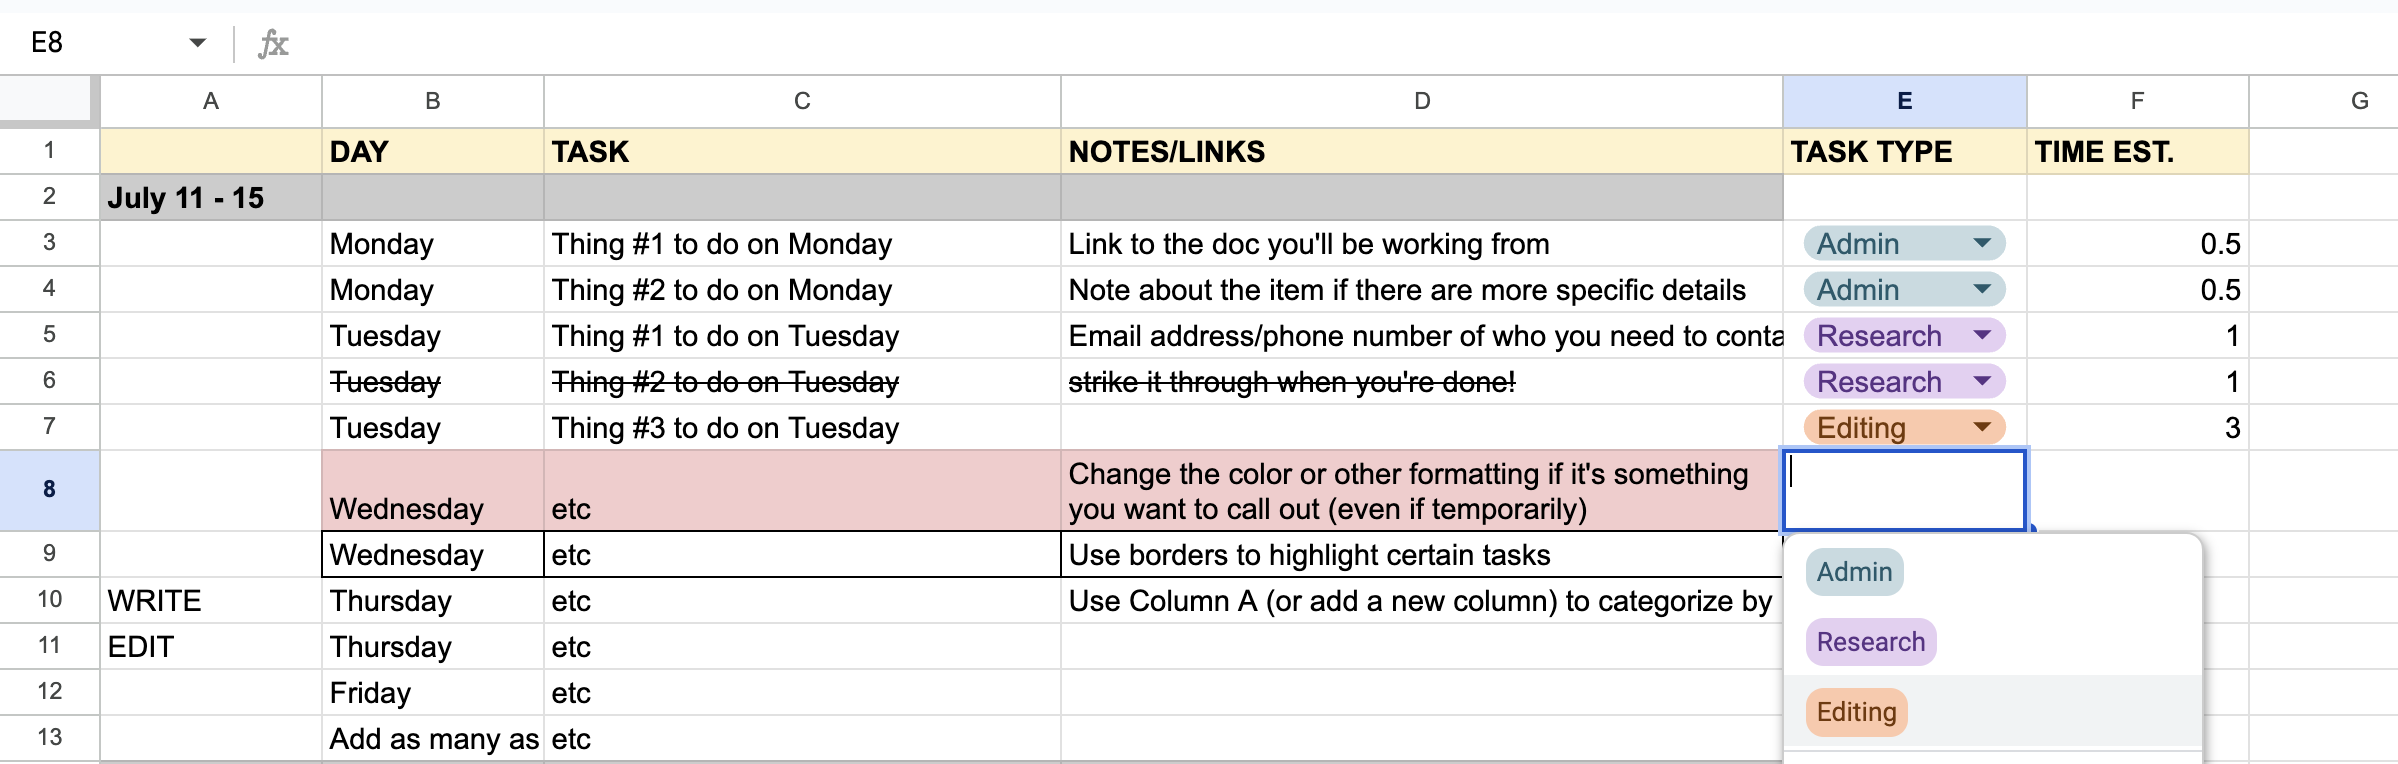Select column header E

[x=1902, y=100]
